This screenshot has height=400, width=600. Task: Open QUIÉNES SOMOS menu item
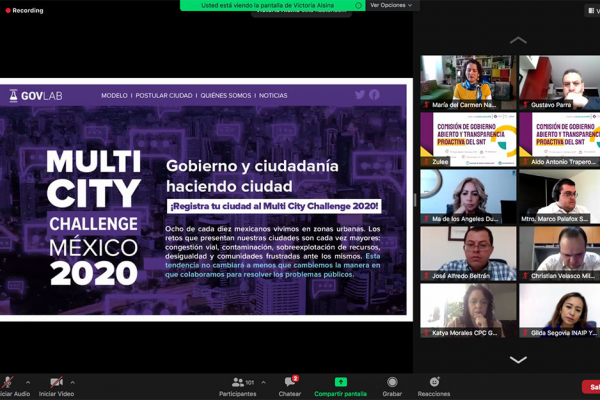point(226,95)
